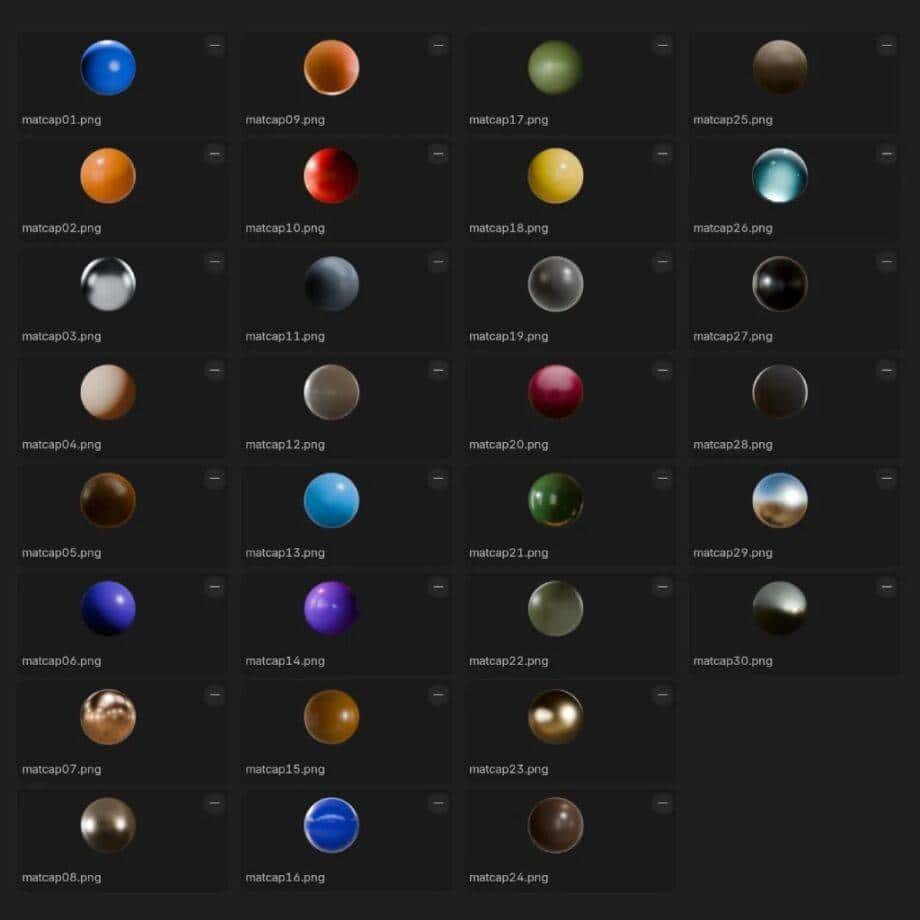Choose the gold matcap23 sphere thumbnail
This screenshot has width=920, height=920.
(x=556, y=717)
